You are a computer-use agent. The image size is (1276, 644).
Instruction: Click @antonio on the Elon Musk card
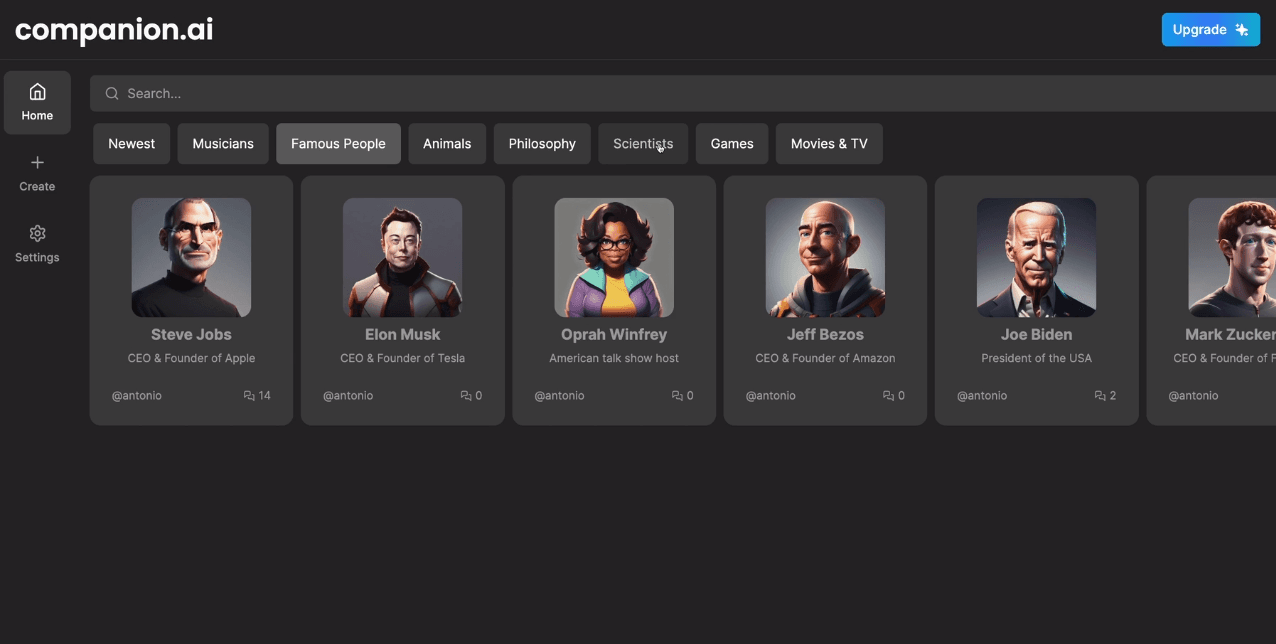348,396
